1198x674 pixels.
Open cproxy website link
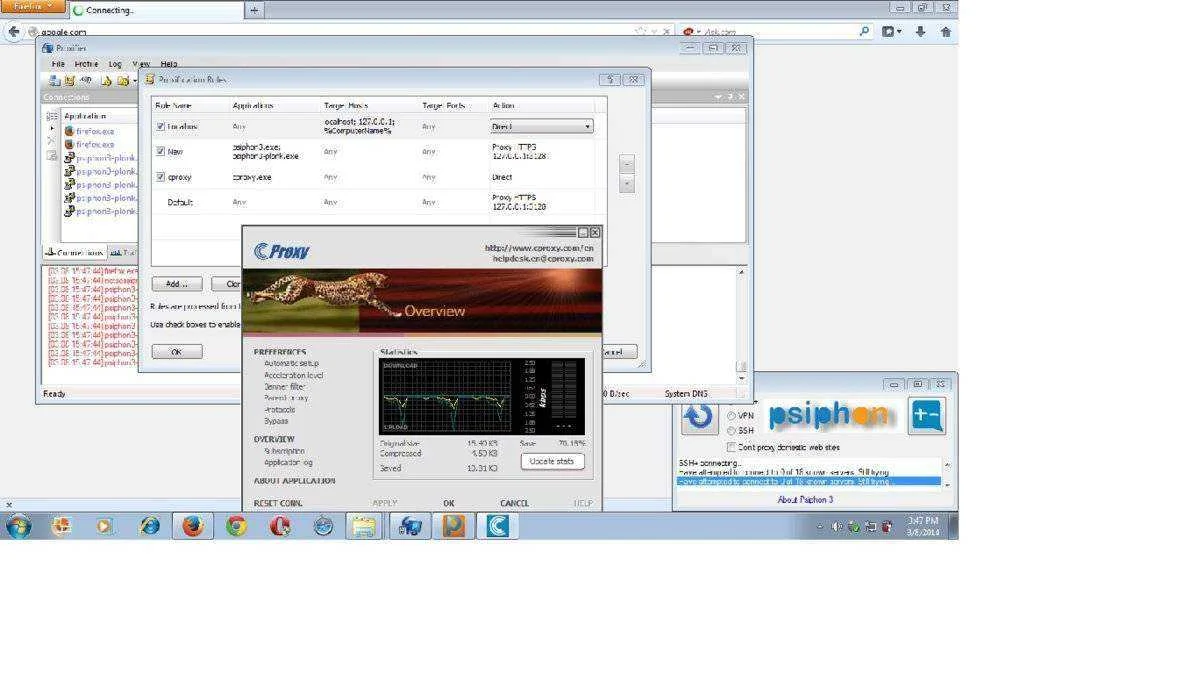click(x=539, y=248)
